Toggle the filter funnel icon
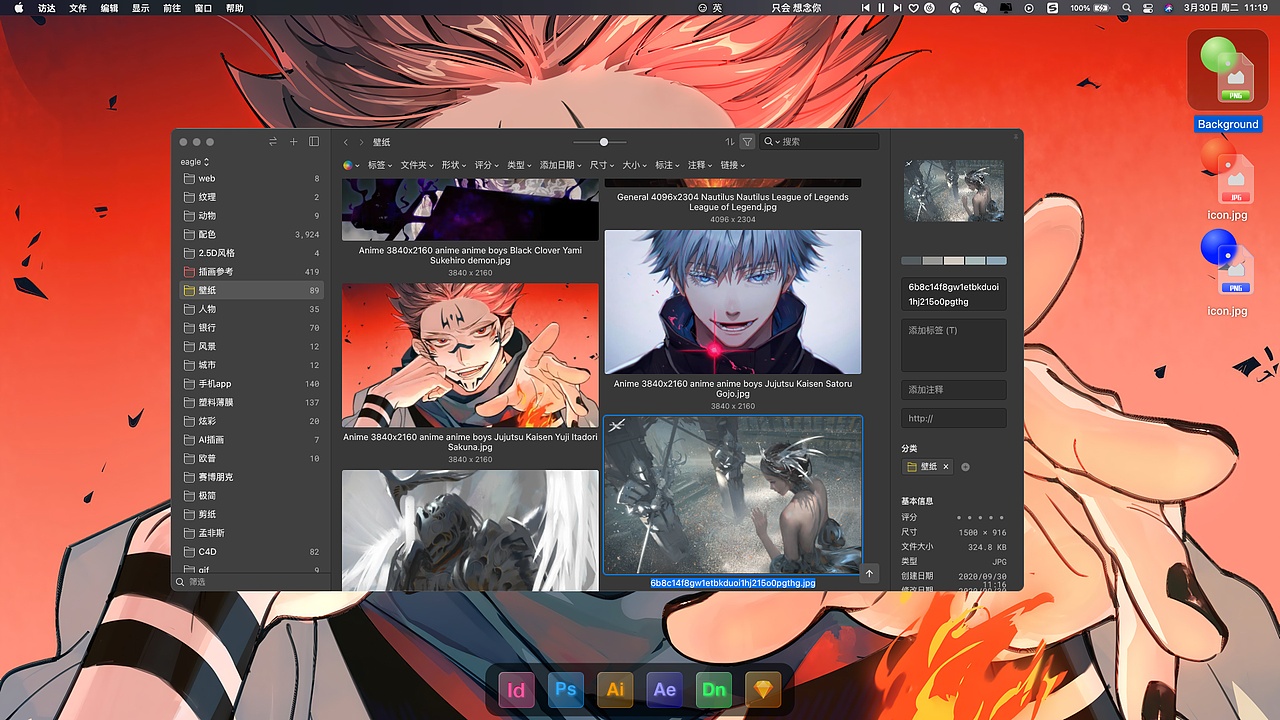The image size is (1280, 720). (747, 142)
